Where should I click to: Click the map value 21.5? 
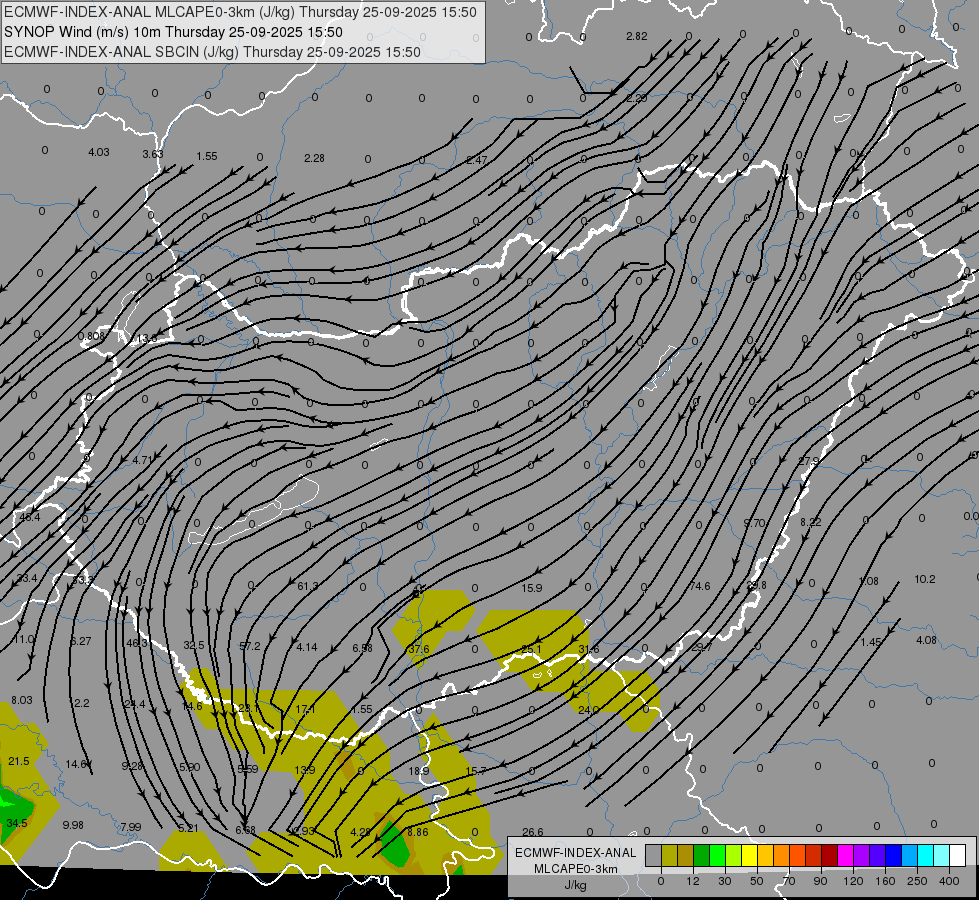click(x=19, y=761)
